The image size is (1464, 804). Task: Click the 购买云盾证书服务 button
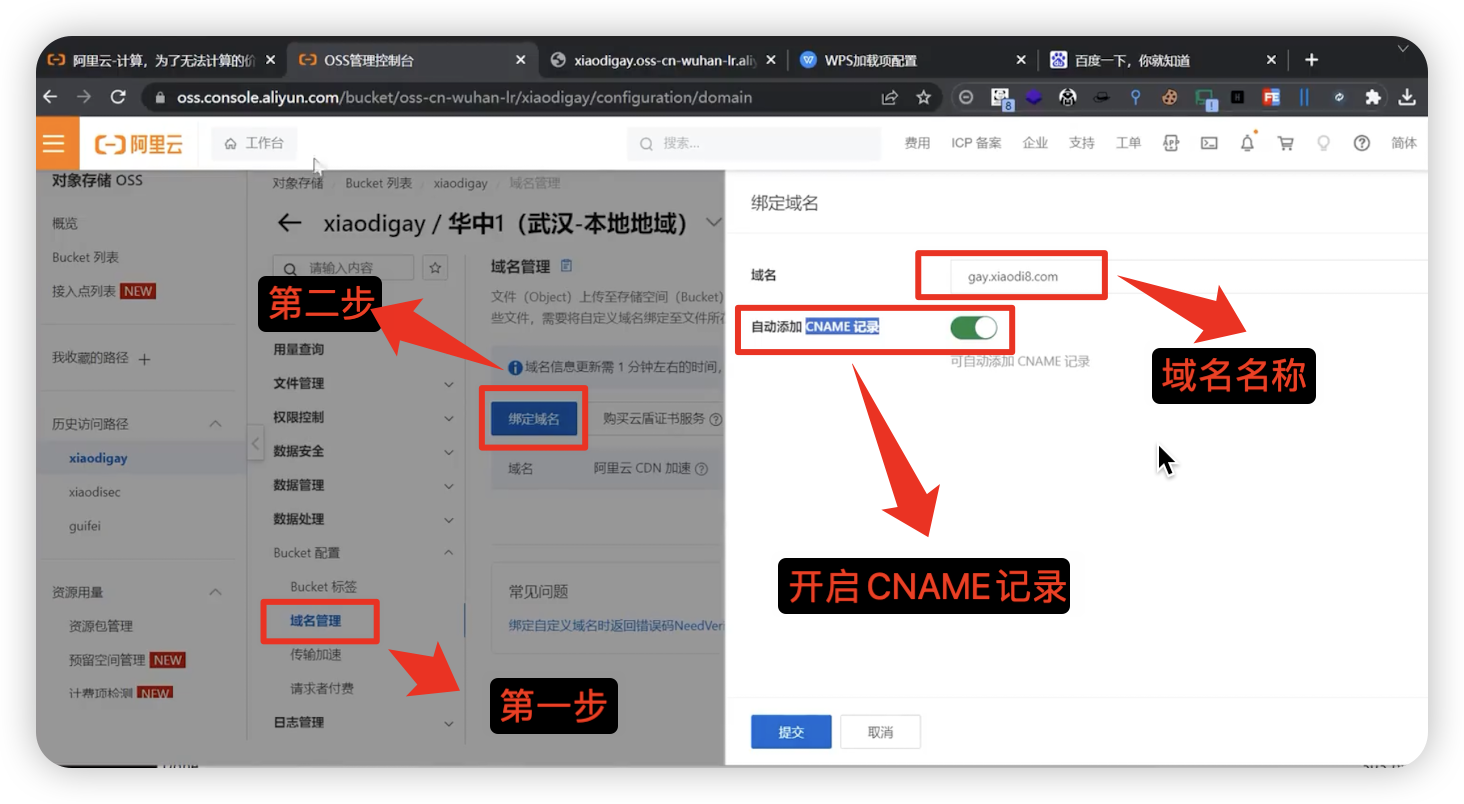tap(654, 419)
